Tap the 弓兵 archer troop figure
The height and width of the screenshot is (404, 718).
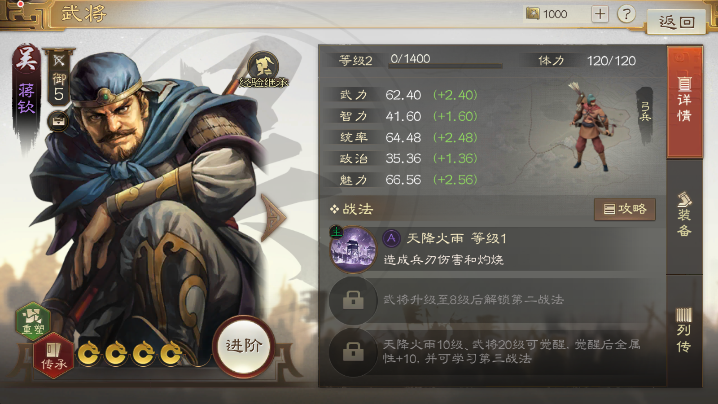[590, 126]
